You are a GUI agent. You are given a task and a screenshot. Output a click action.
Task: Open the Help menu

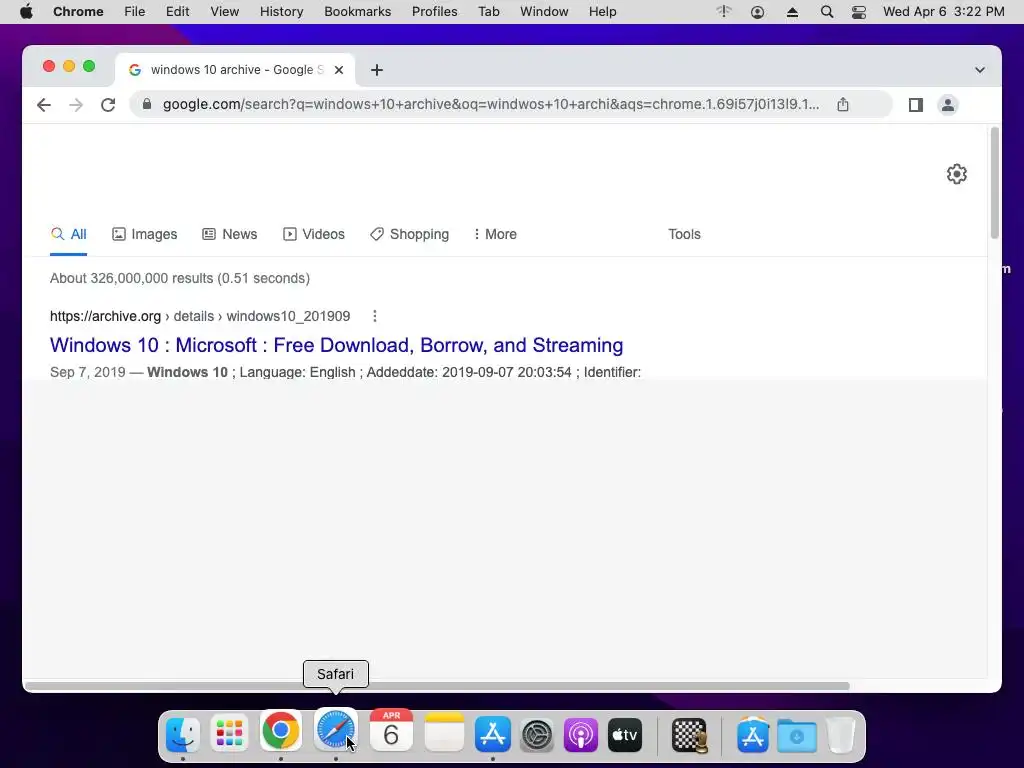tap(602, 12)
